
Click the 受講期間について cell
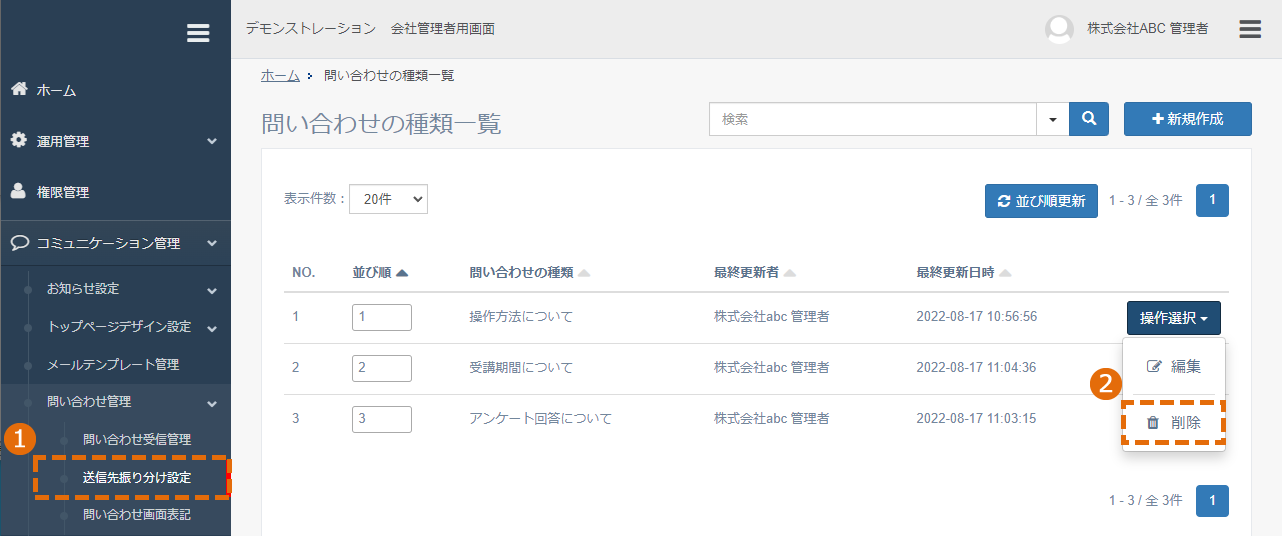tap(521, 368)
